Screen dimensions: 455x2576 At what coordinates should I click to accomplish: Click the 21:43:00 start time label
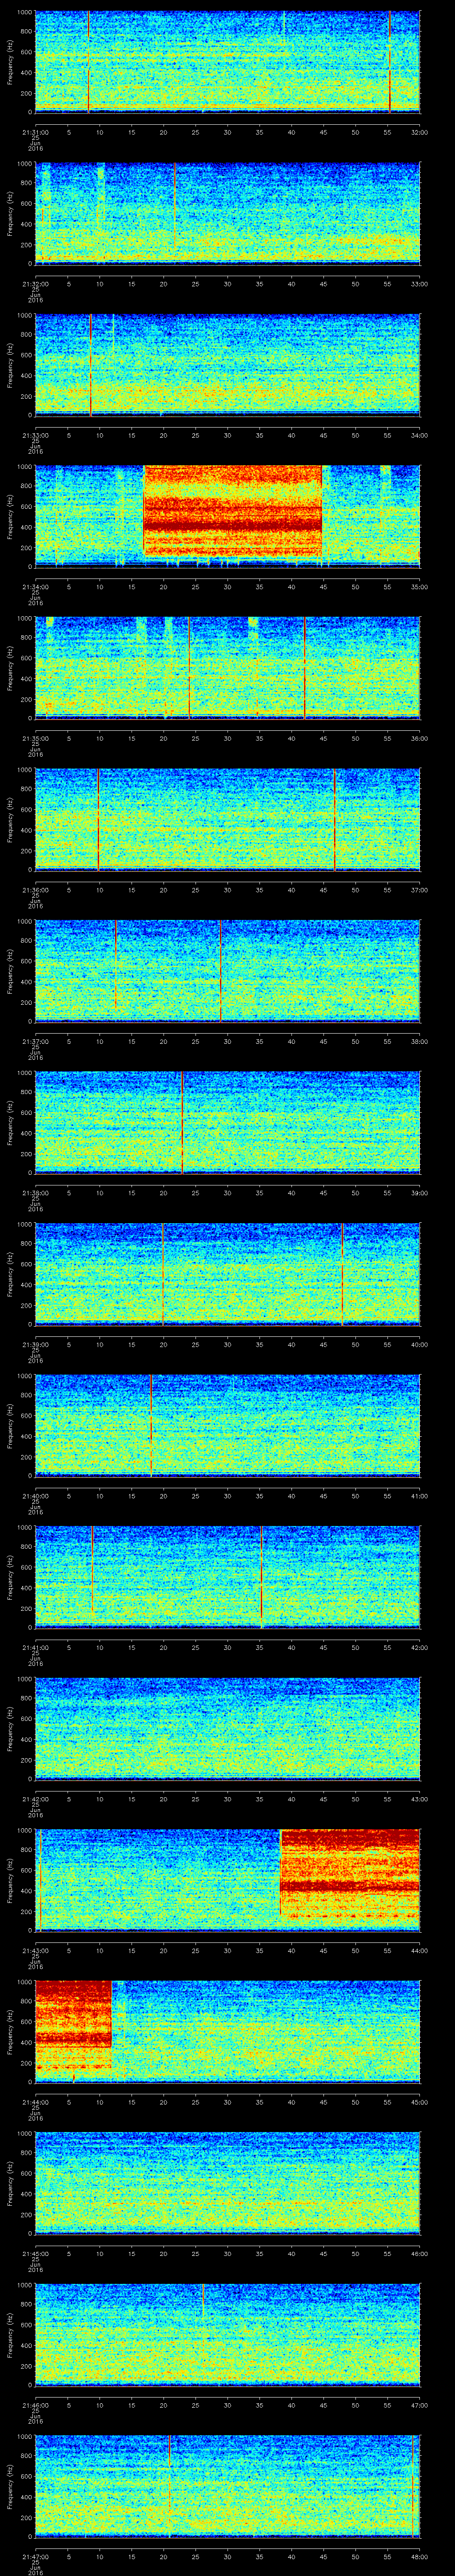point(35,1950)
